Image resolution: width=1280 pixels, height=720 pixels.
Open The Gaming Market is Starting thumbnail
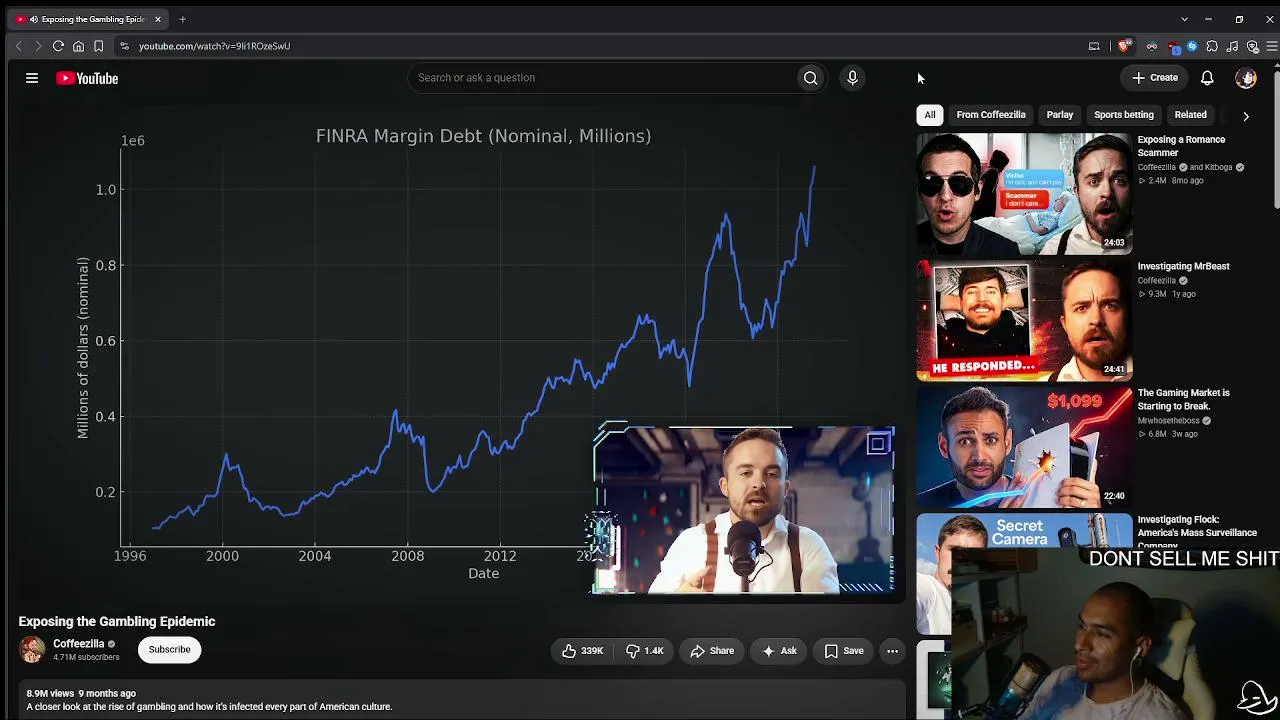pos(1024,448)
